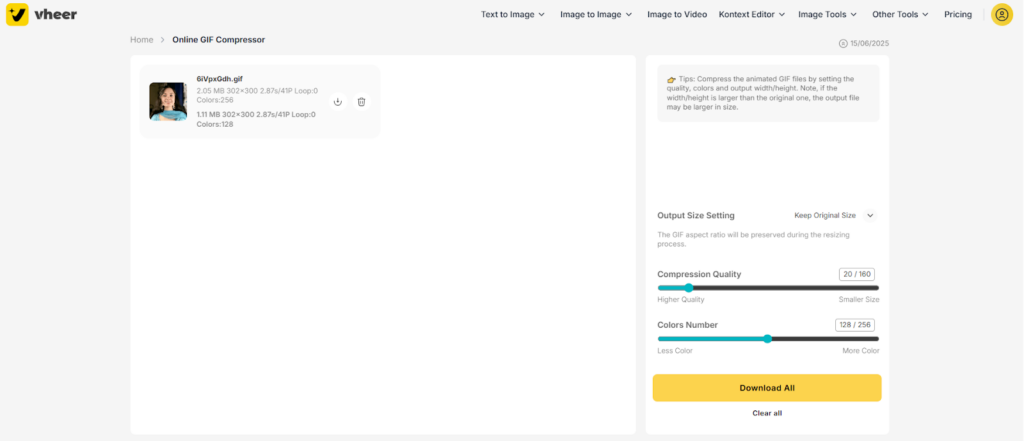The width and height of the screenshot is (1024, 441).
Task: Download the compressed 6iVpxGdh.gif file
Action: (338, 102)
